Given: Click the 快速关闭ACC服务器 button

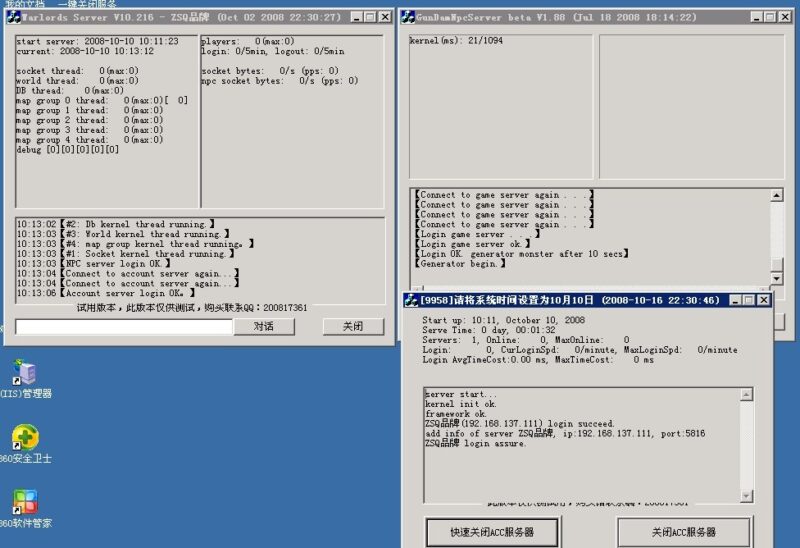Looking at the screenshot, I should [x=490, y=531].
